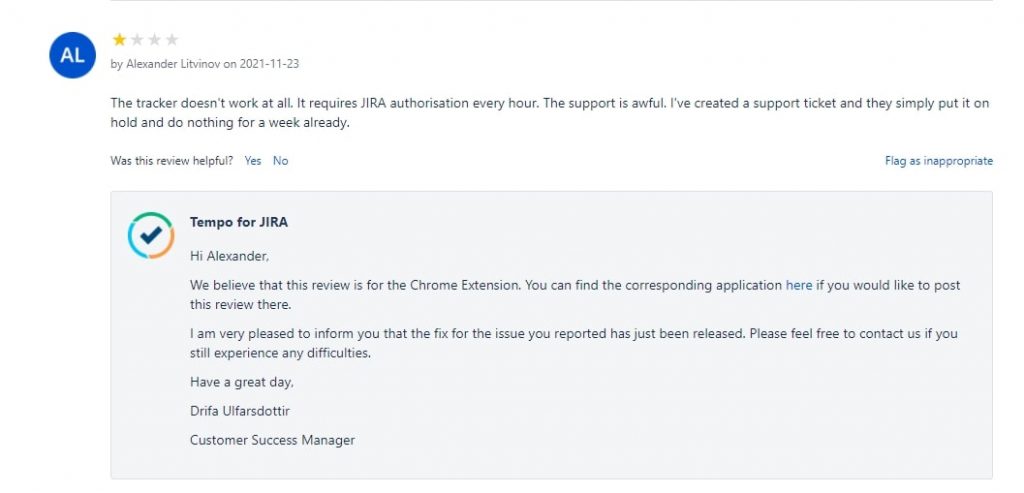Click the review date 2021-11-23

269,64
